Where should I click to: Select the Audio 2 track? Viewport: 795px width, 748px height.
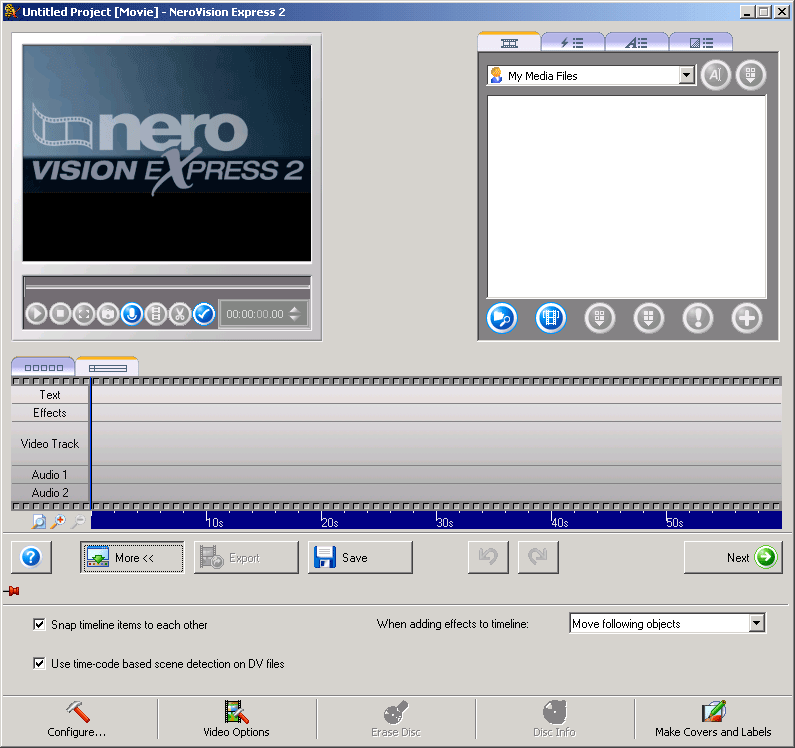396,493
